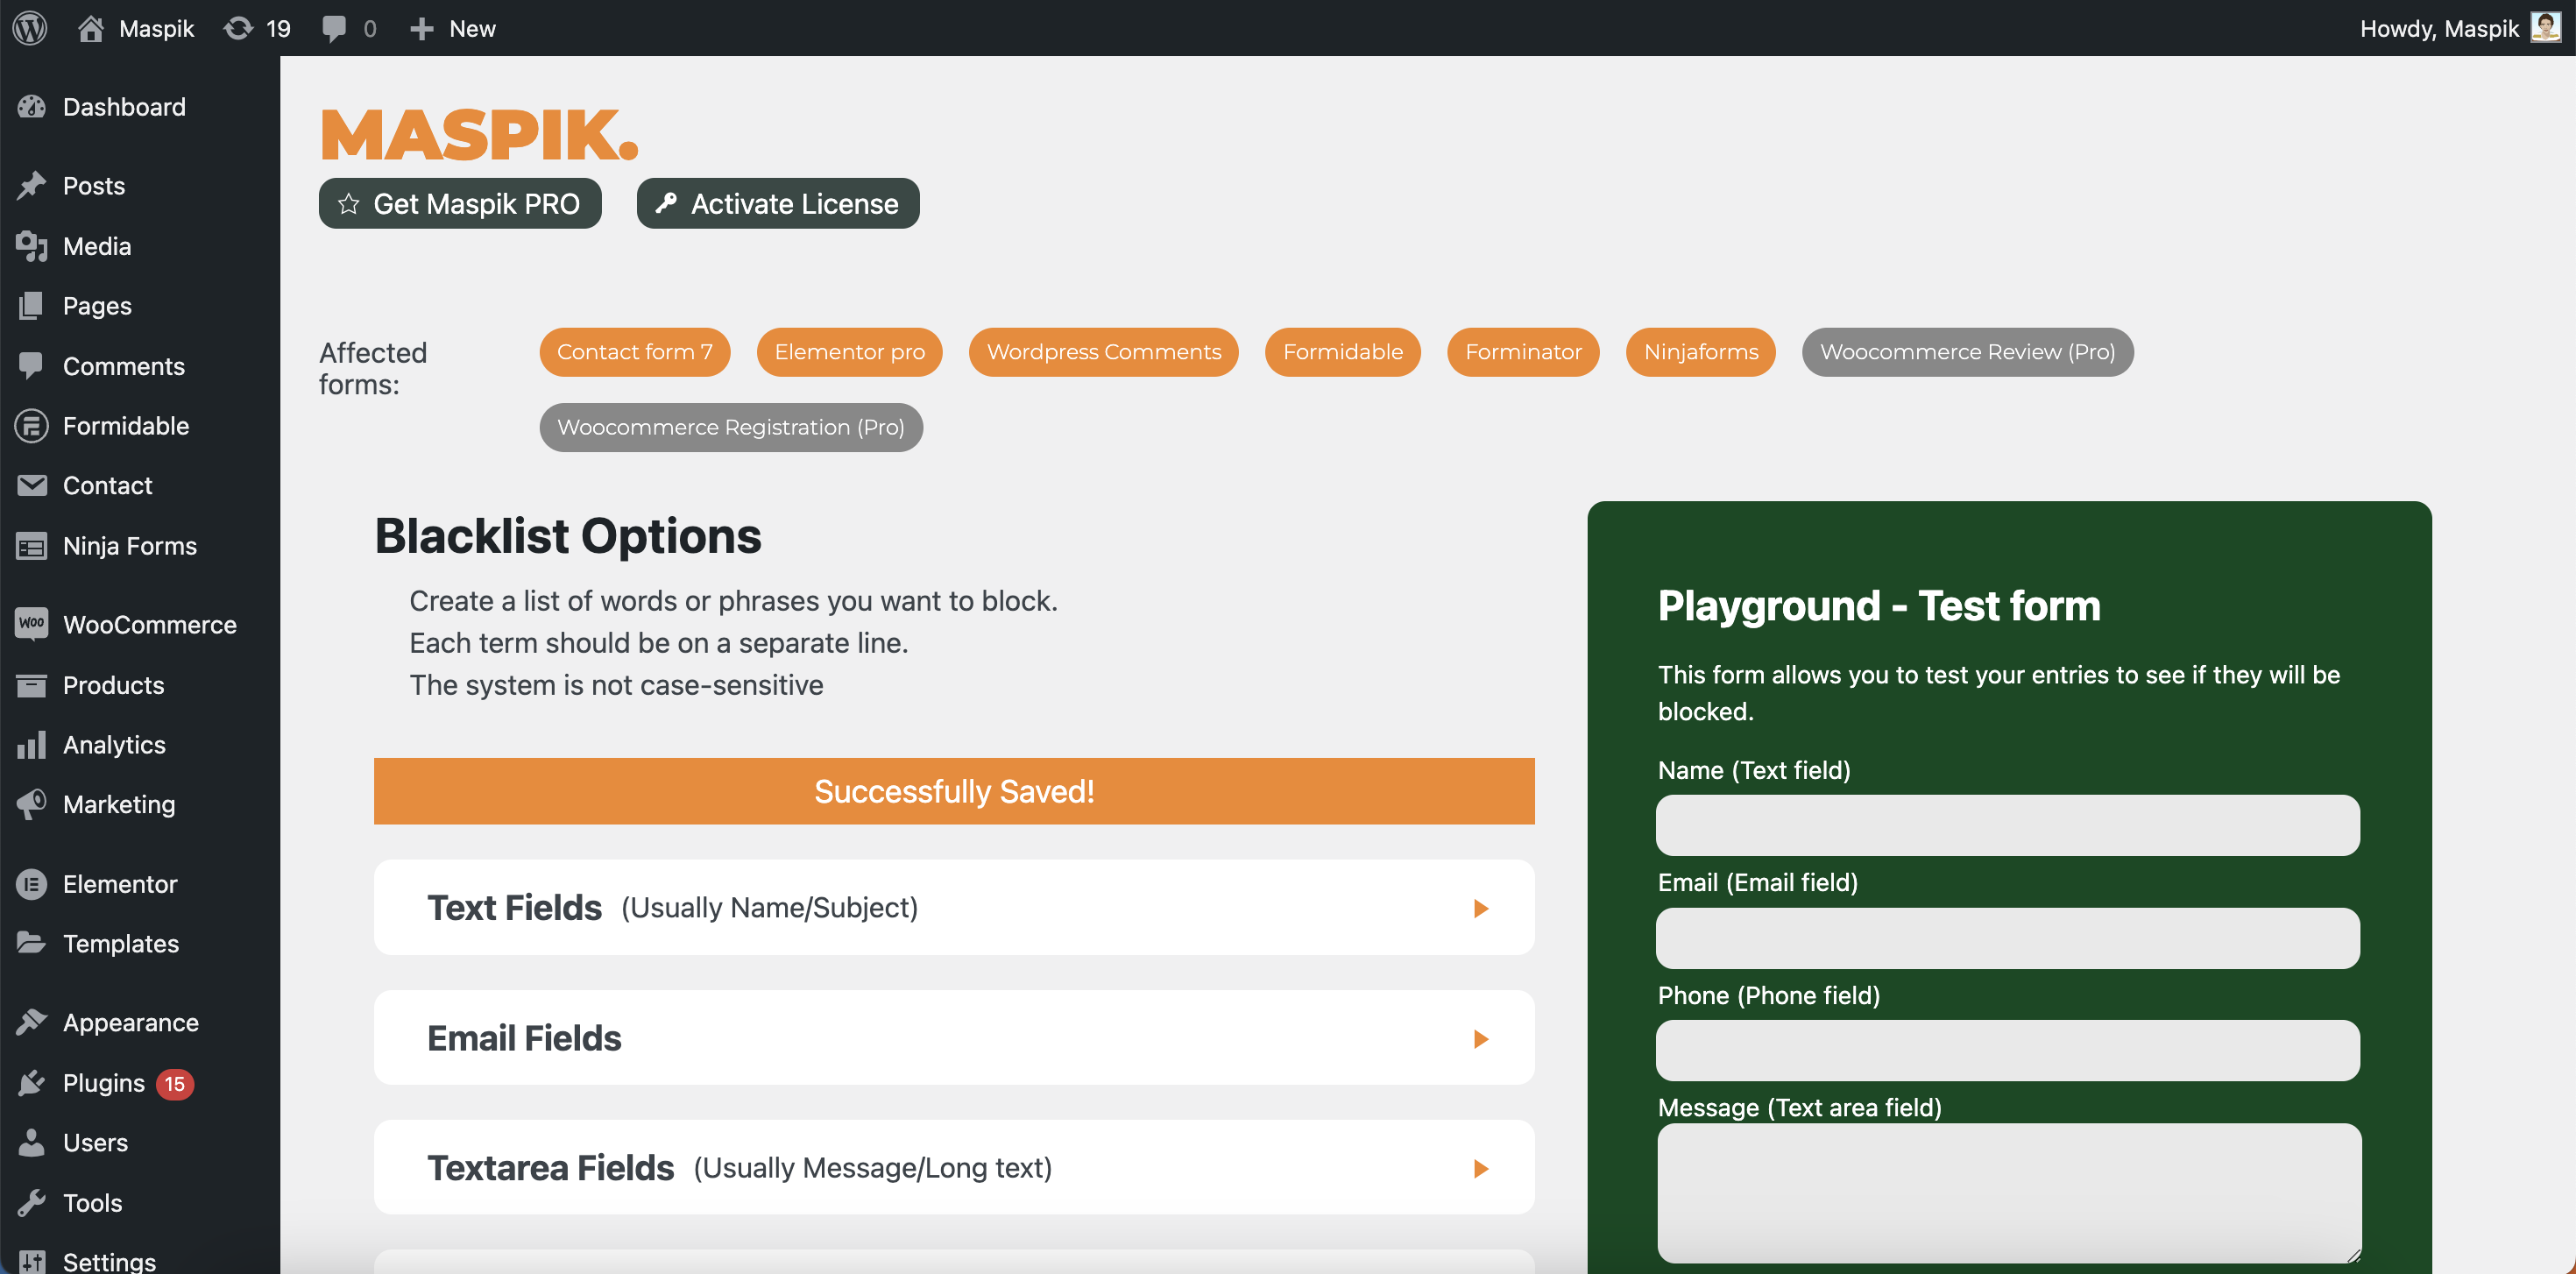Screen dimensions: 2576x1274
Task: Click the Name text field in Playground
Action: tap(2008, 825)
